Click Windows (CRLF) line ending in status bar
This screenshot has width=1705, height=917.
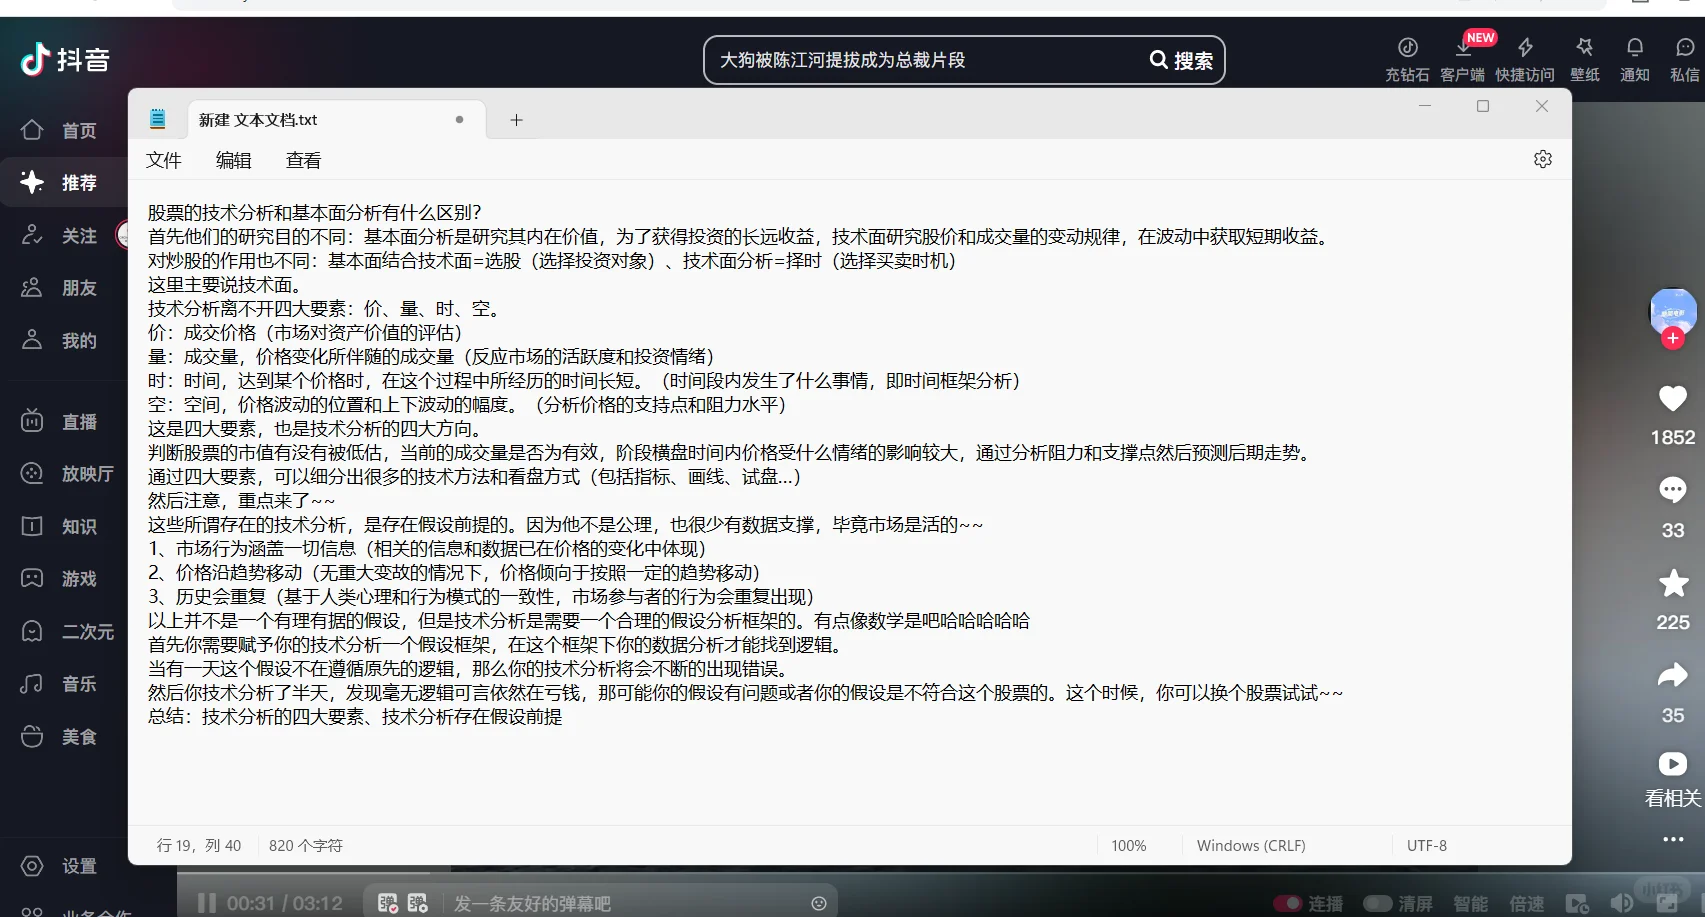coord(1251,846)
